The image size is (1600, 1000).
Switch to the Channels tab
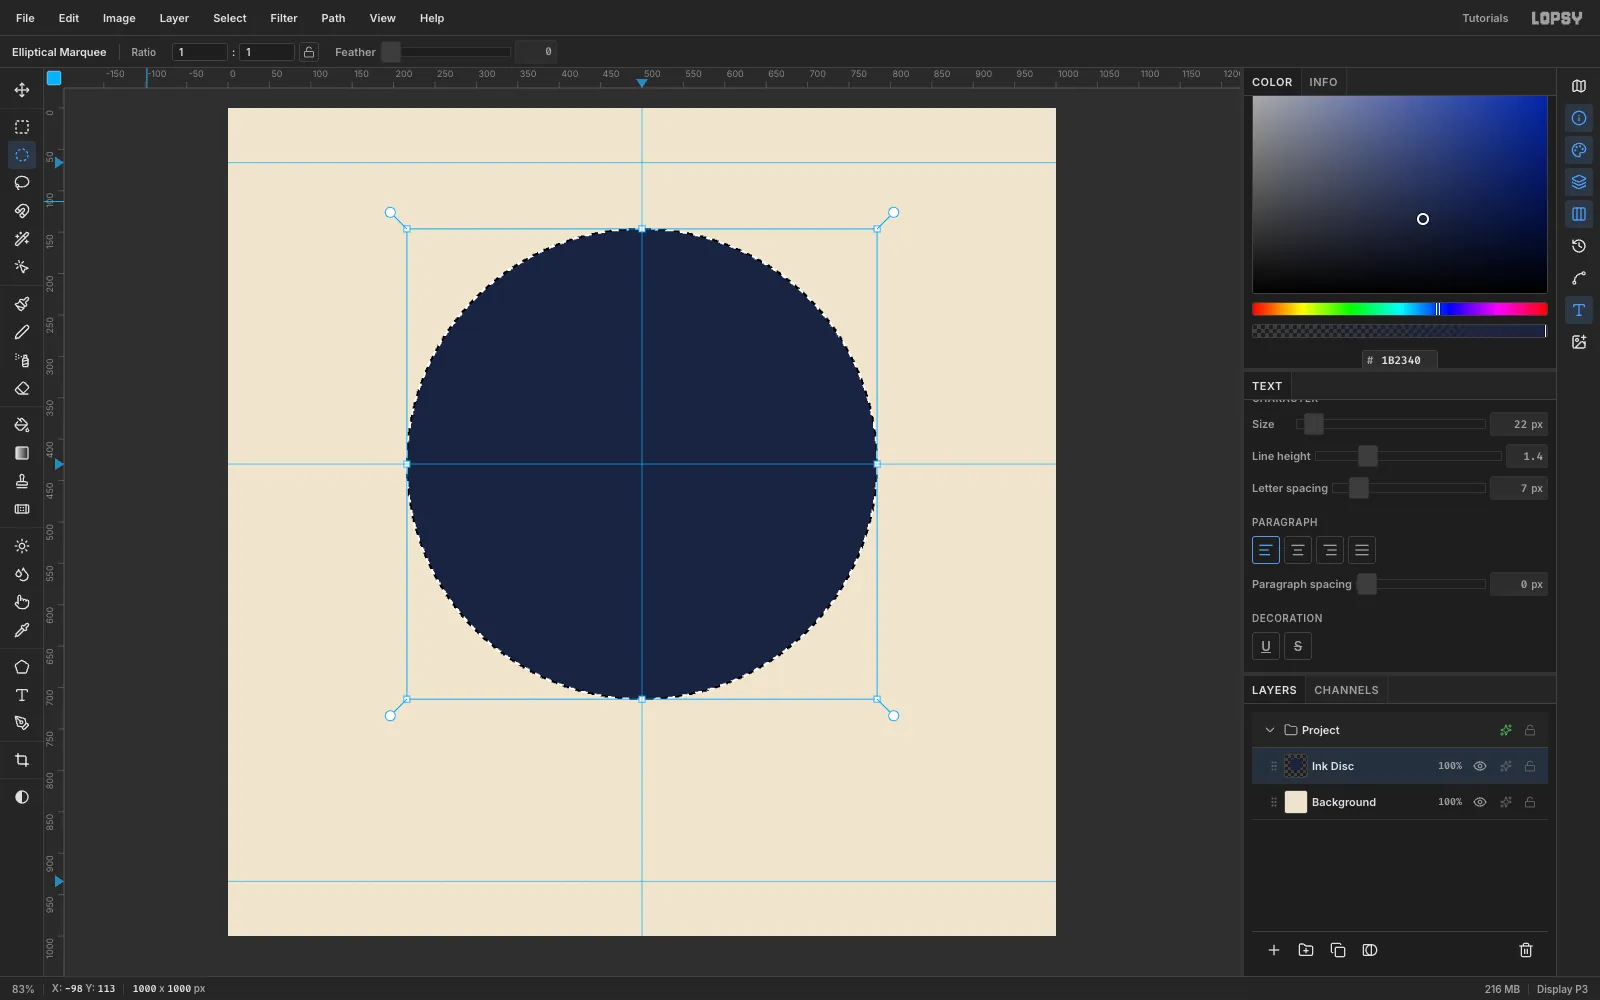coord(1346,690)
